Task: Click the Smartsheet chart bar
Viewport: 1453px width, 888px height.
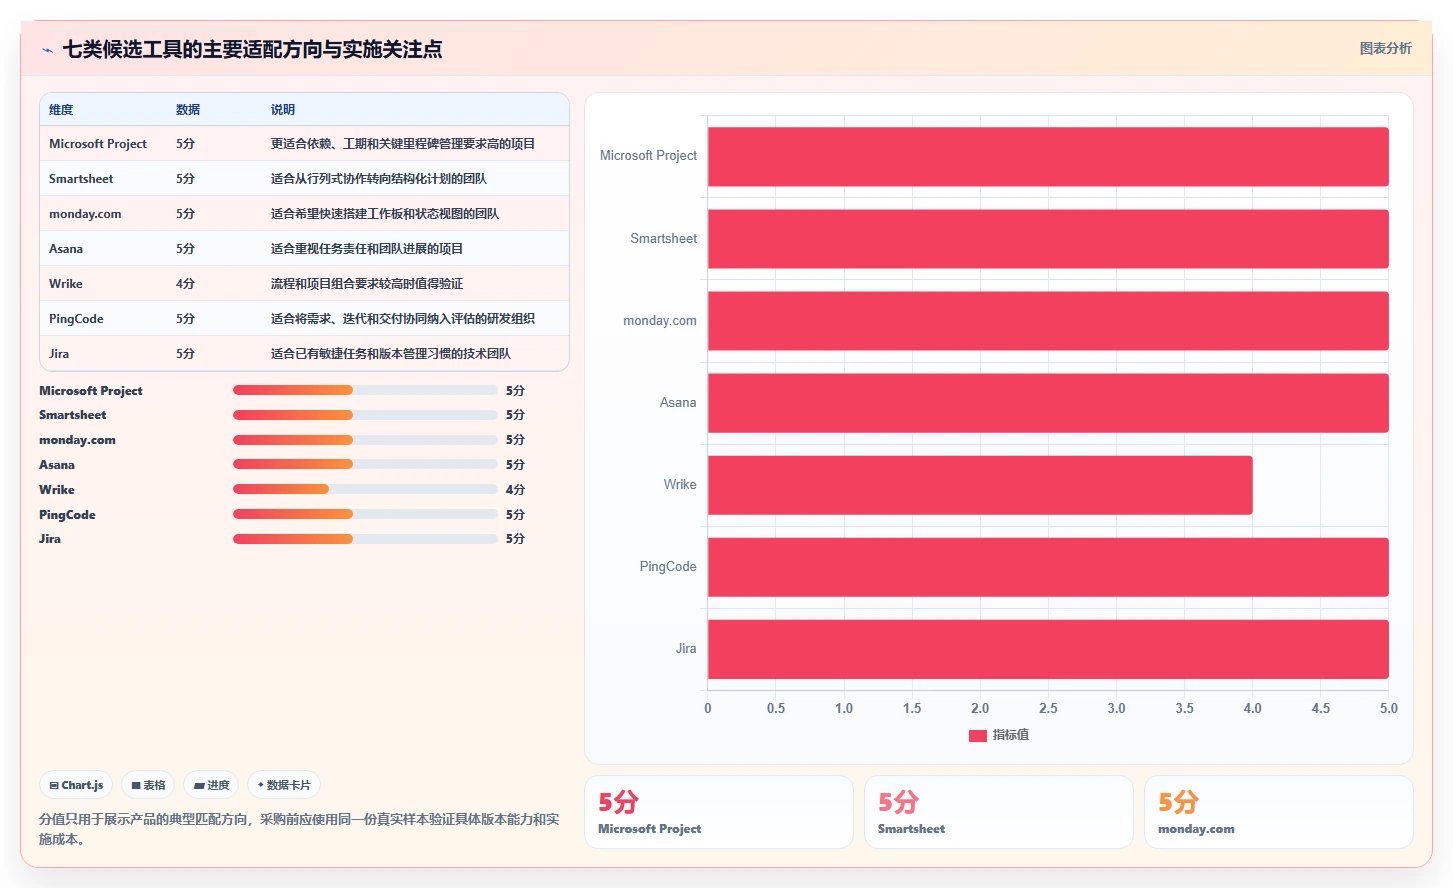Action: (1048, 239)
